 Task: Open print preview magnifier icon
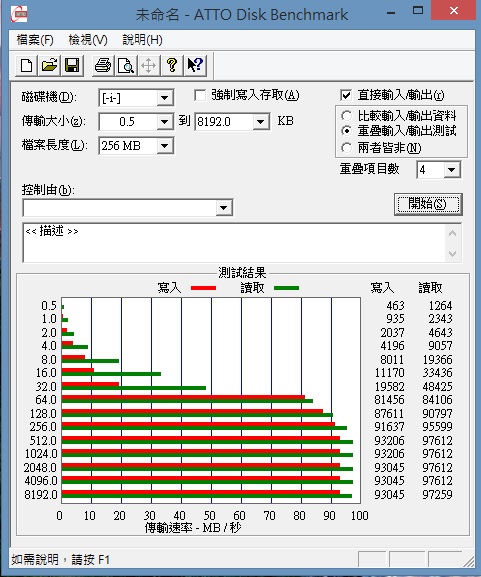click(125, 66)
